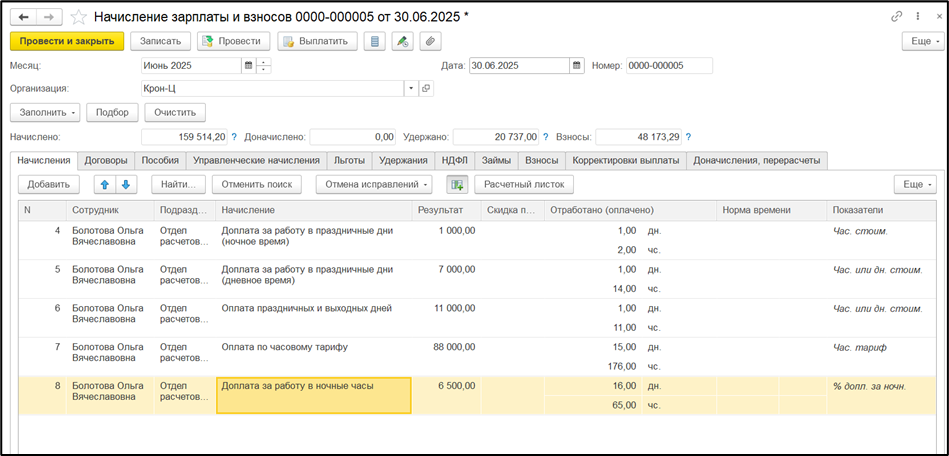The image size is (949, 456).
Task: Switch to the НДФЛ tab
Action: [x=454, y=160]
